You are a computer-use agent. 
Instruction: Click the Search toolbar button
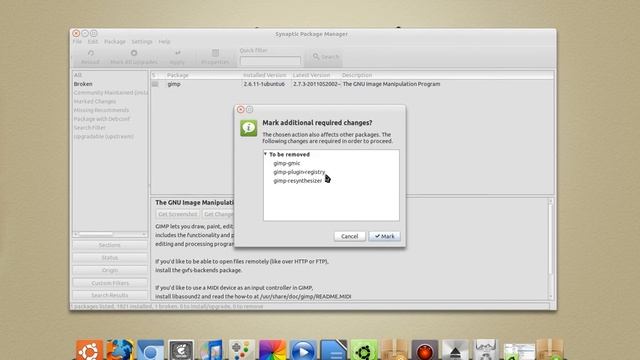pos(325,57)
